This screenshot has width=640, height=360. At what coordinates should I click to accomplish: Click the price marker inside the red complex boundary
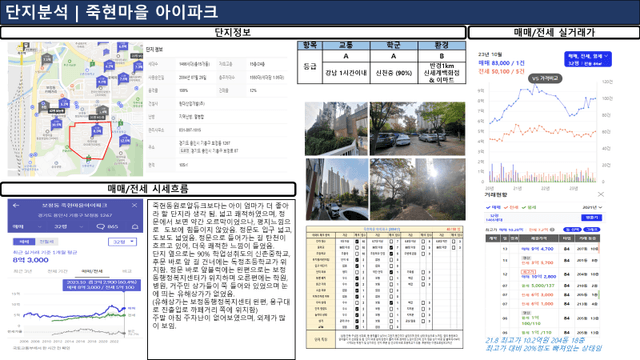[97, 131]
